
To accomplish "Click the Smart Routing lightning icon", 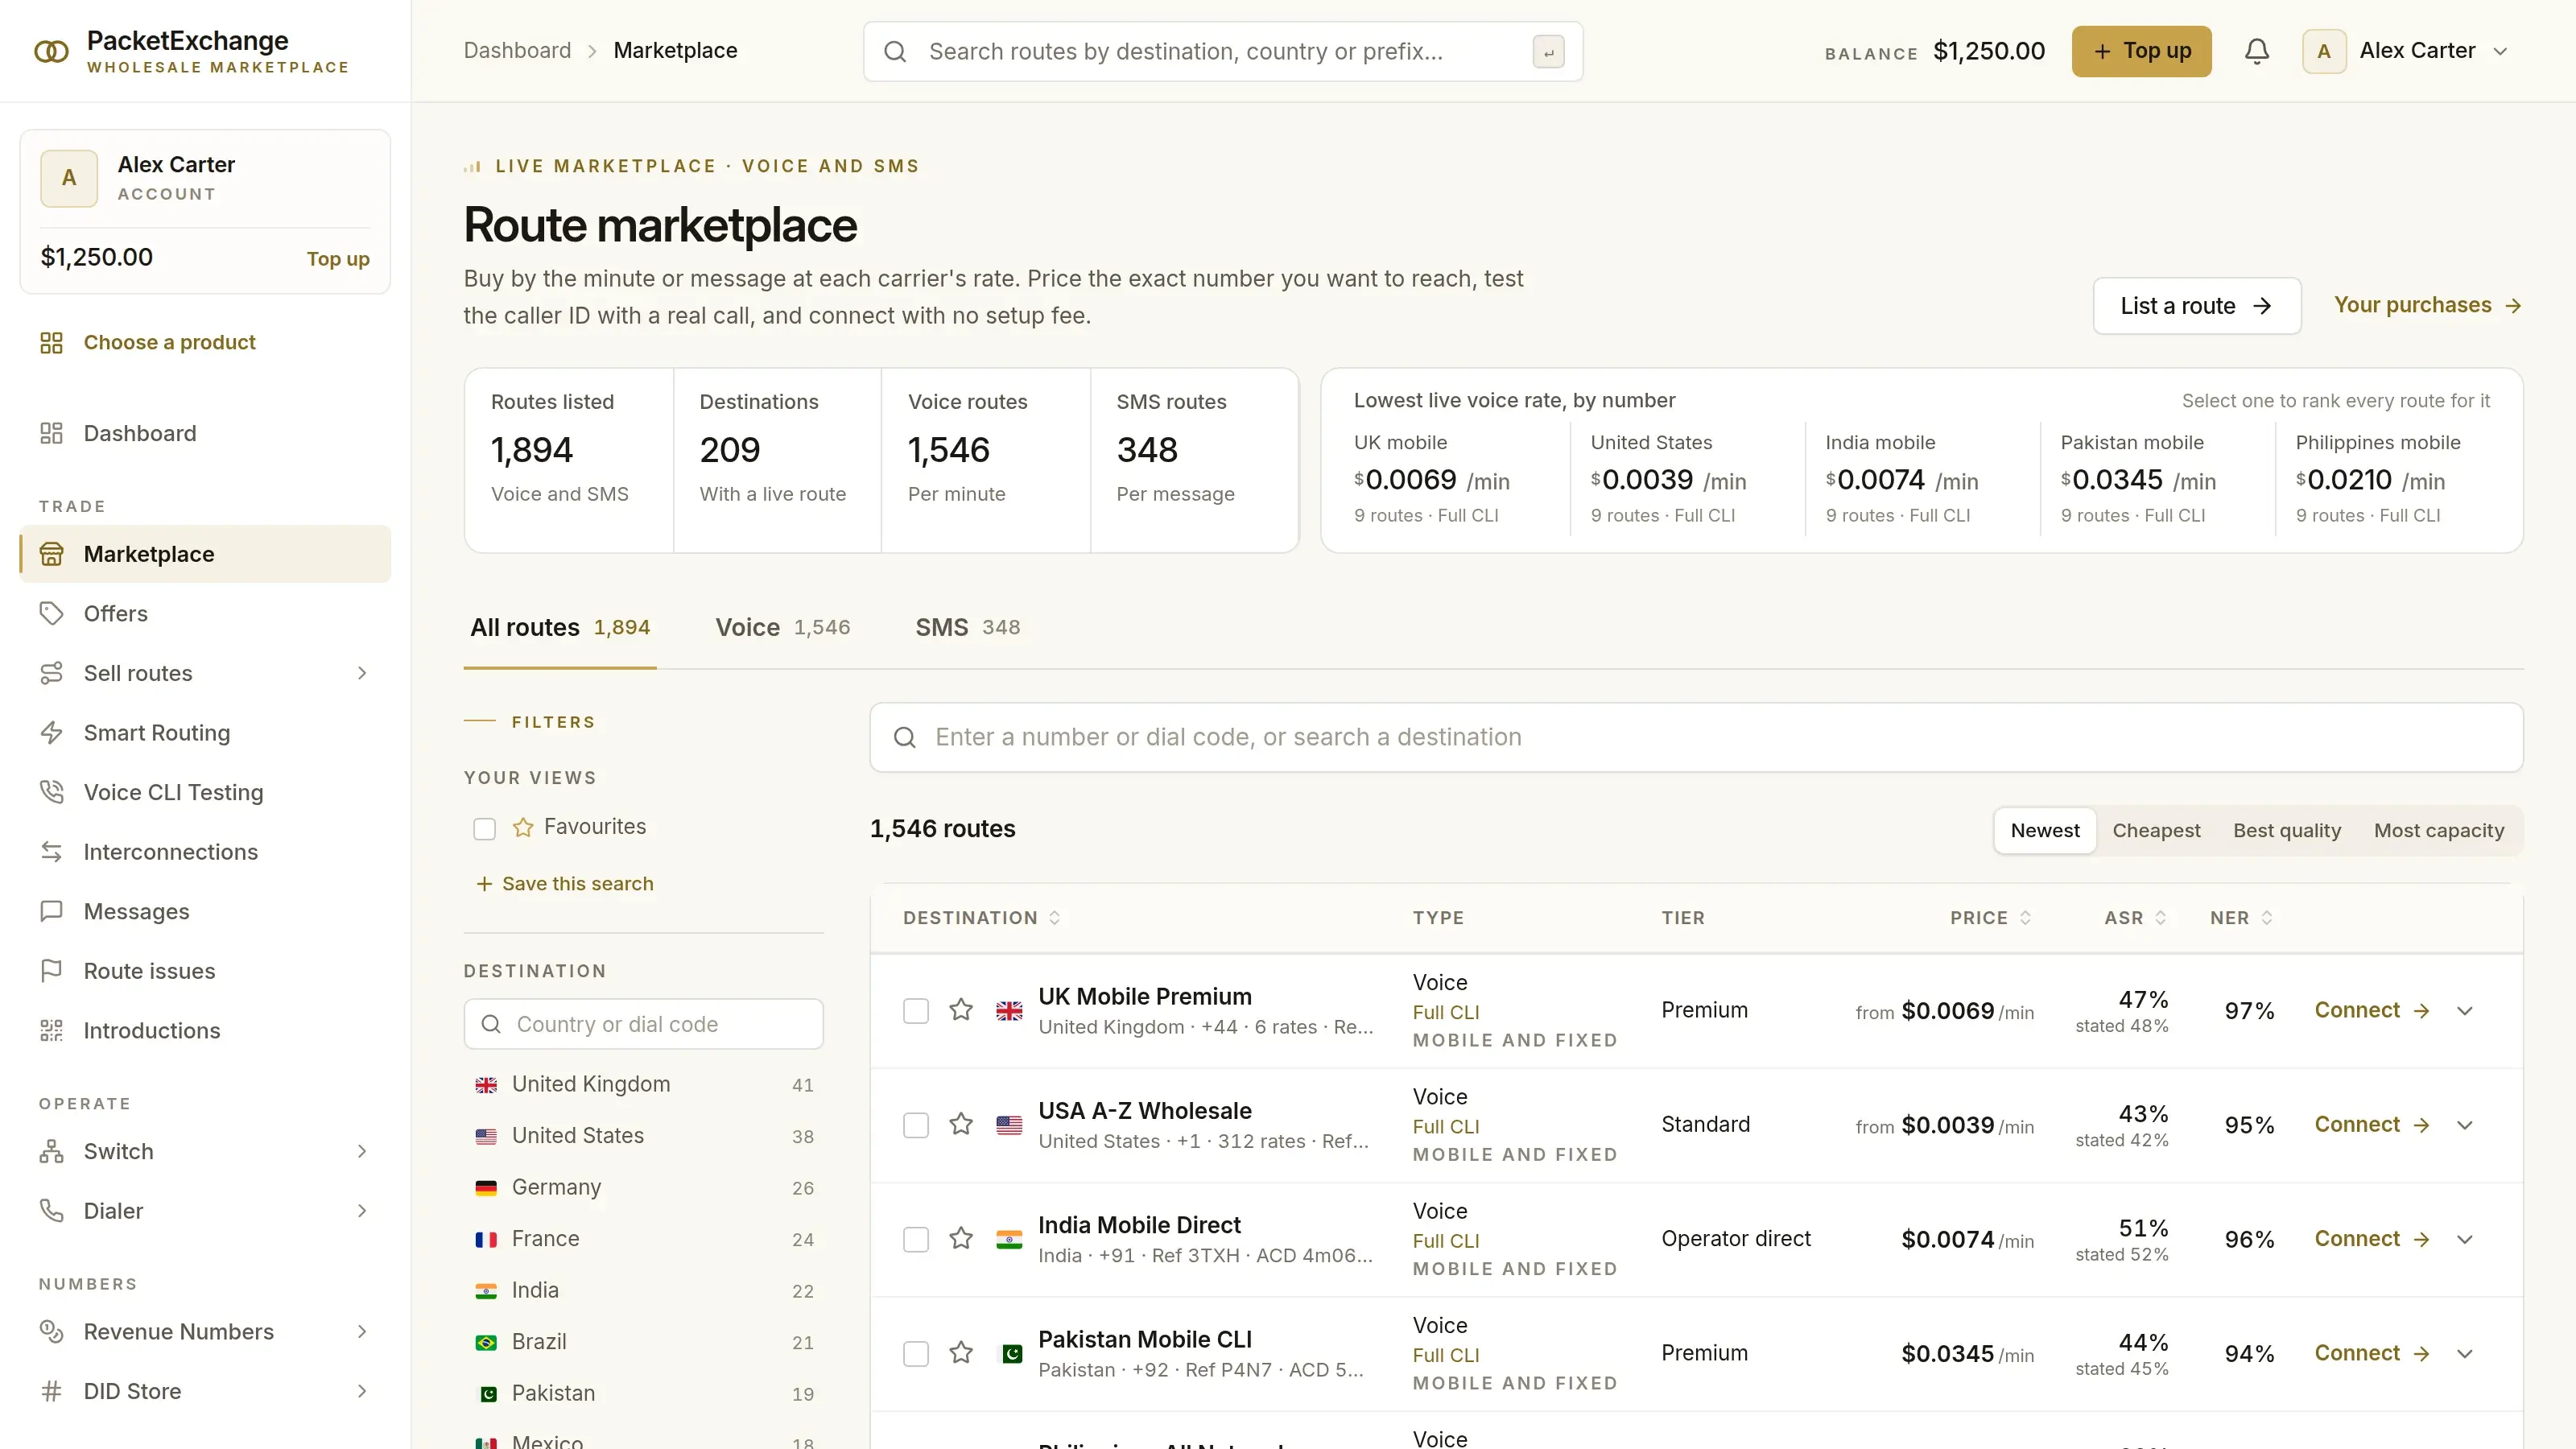I will (51, 733).
